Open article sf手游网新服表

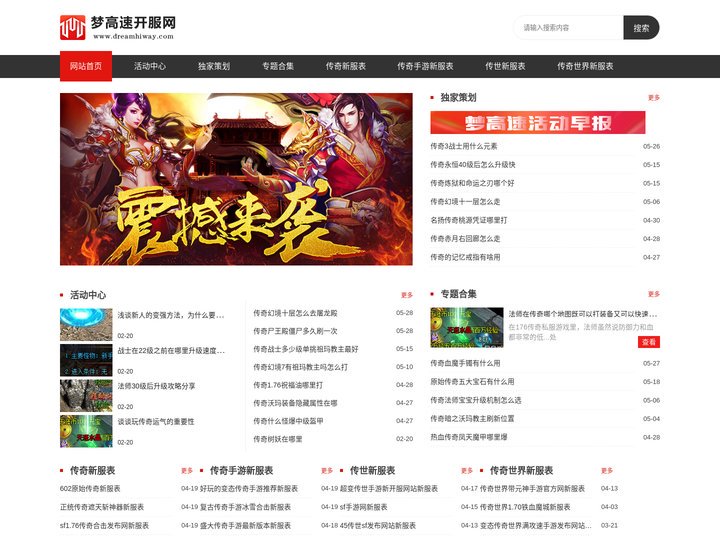[x=364, y=507]
